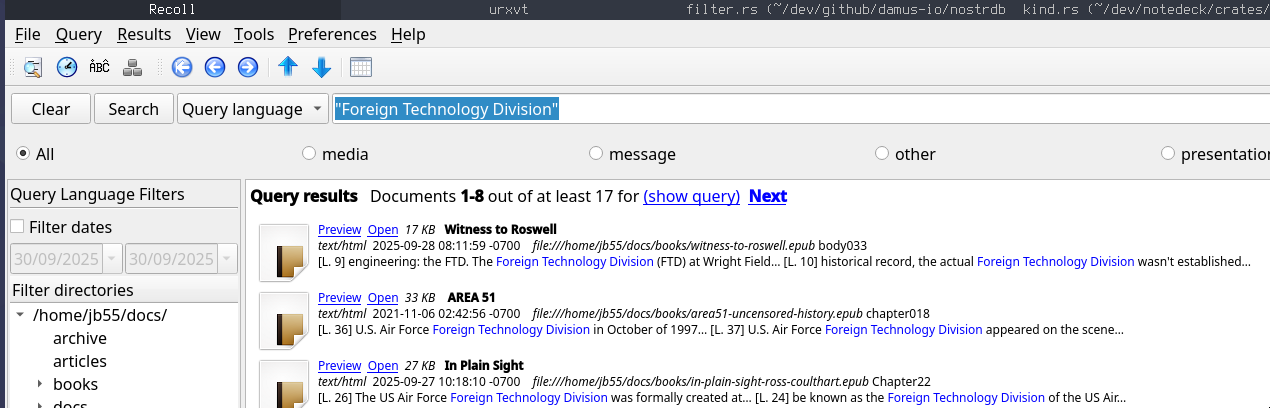
Task: Open document history clock icon
Action: (x=66, y=68)
